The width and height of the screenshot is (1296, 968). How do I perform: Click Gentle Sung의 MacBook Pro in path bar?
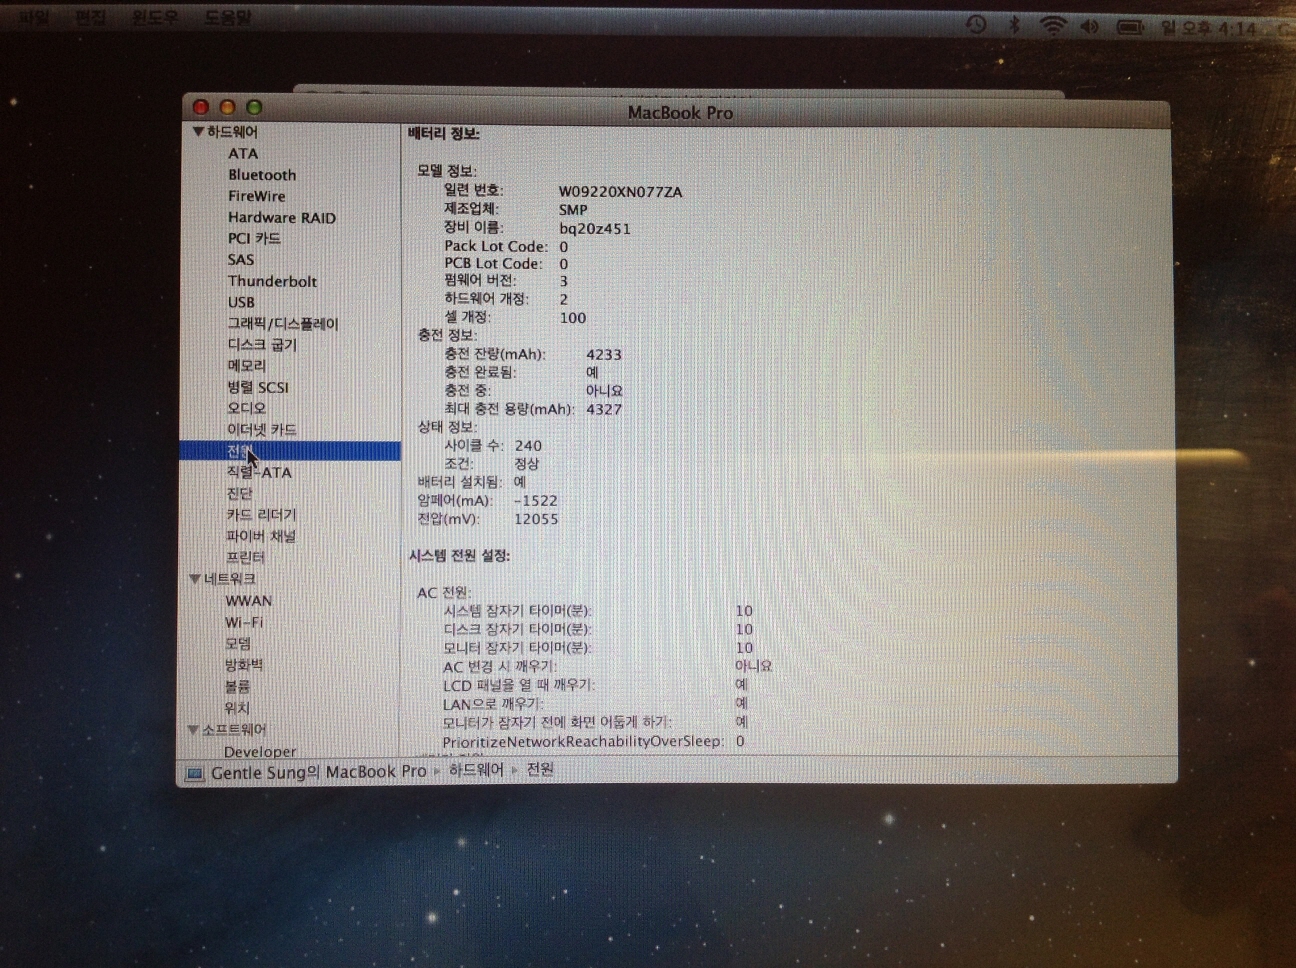pyautogui.click(x=318, y=772)
